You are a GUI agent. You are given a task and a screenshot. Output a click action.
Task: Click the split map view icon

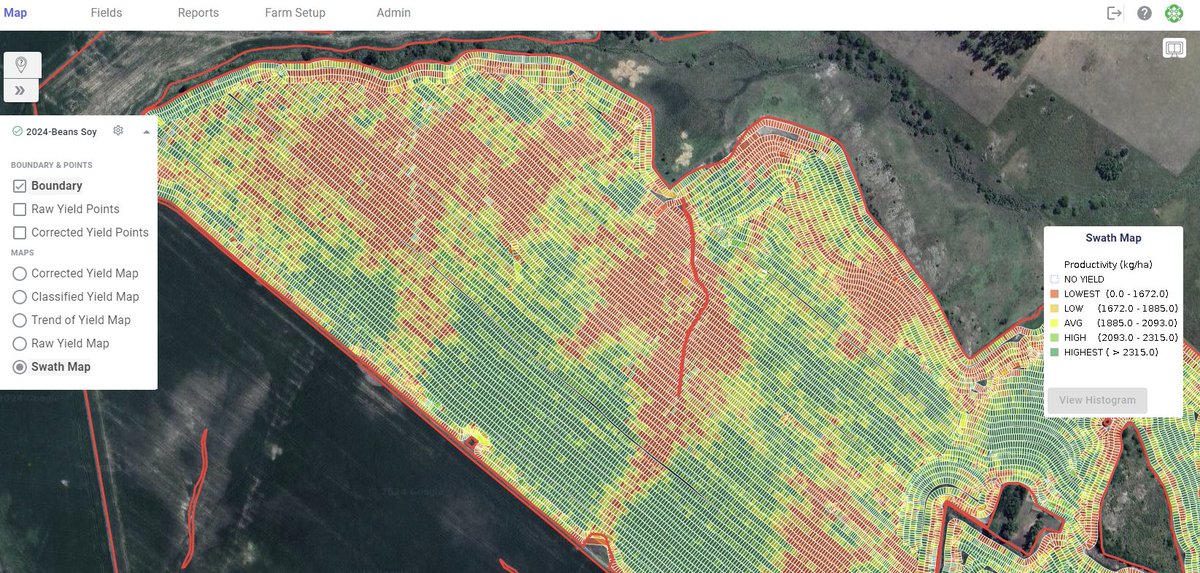pyautogui.click(x=1174, y=48)
